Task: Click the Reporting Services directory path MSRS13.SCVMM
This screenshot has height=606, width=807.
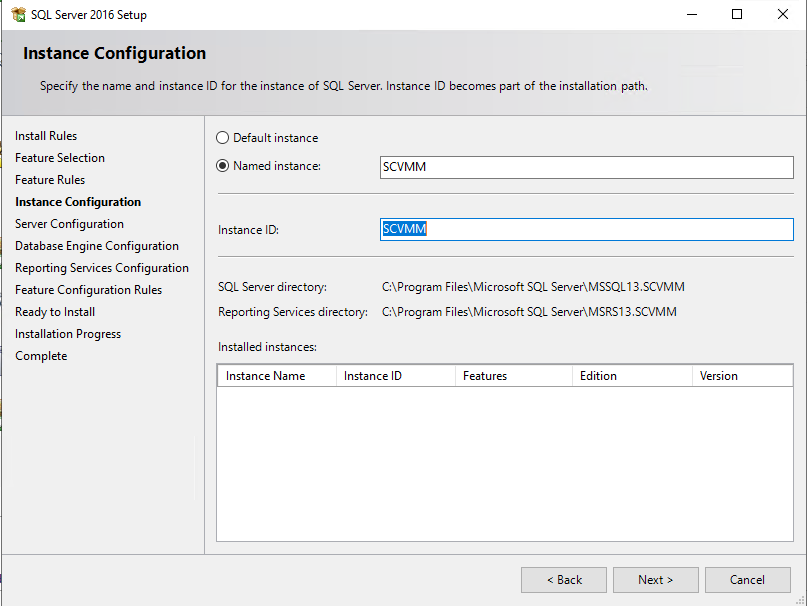Action: tap(529, 312)
